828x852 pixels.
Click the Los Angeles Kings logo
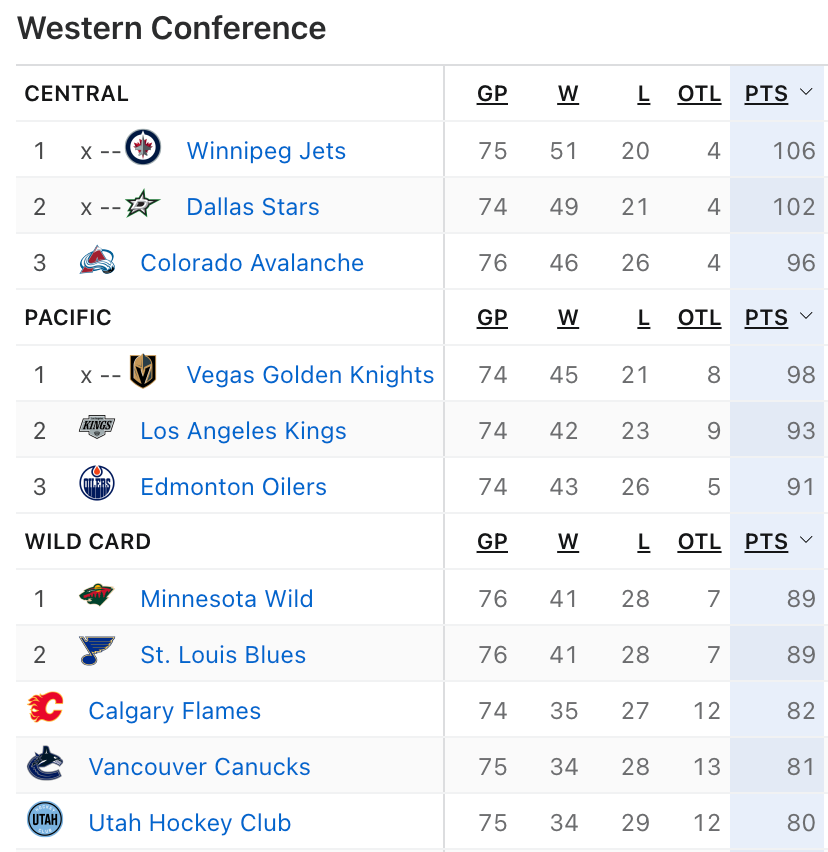pos(97,427)
